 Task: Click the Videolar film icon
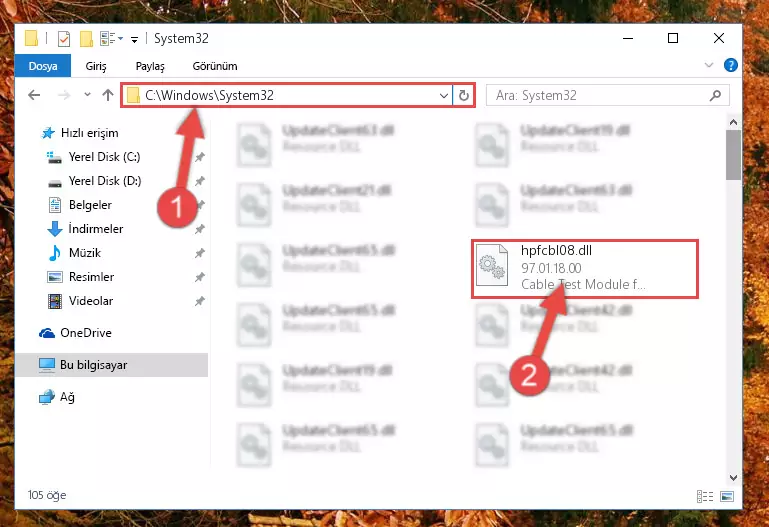(54, 301)
